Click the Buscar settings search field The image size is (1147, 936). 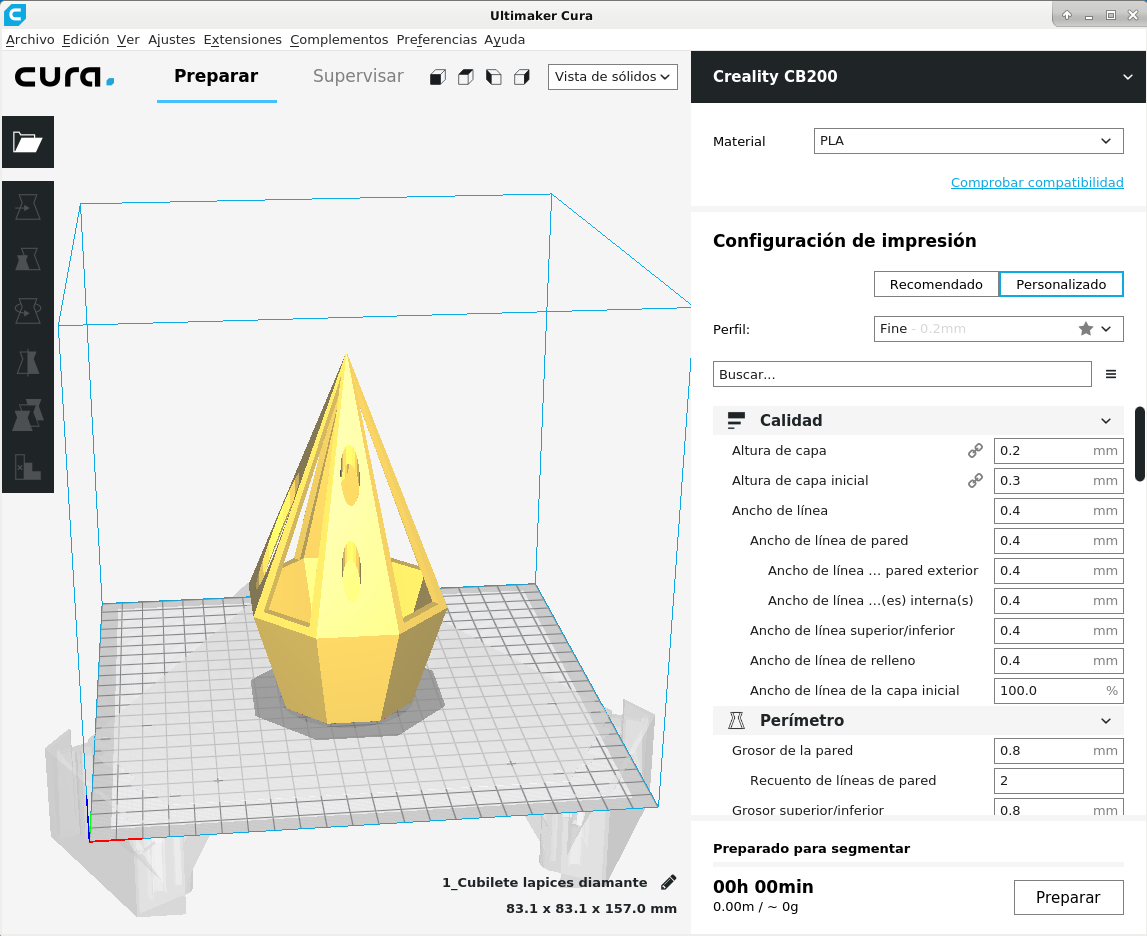(x=901, y=374)
